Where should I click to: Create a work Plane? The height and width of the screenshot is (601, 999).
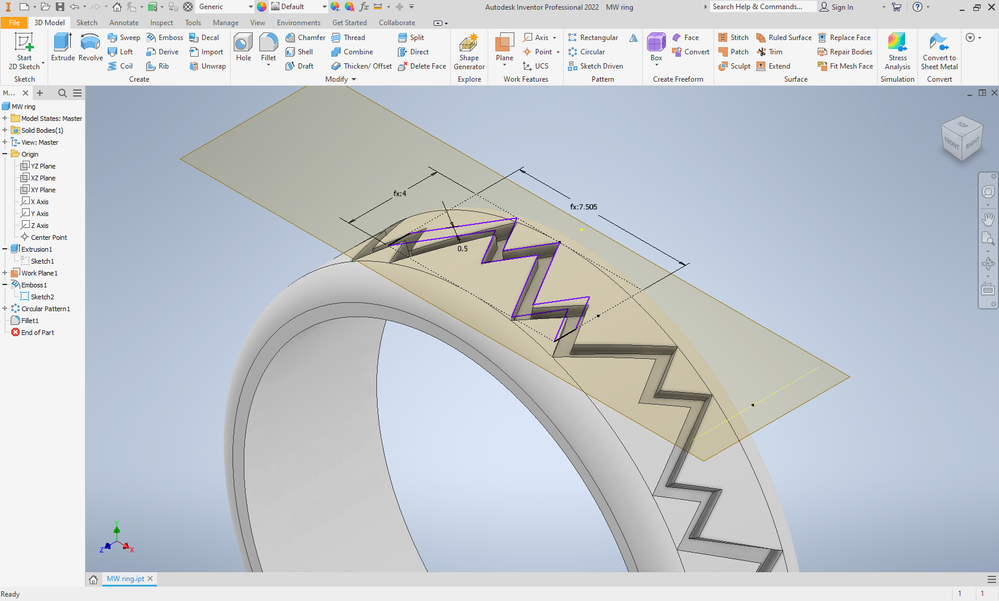click(x=505, y=48)
